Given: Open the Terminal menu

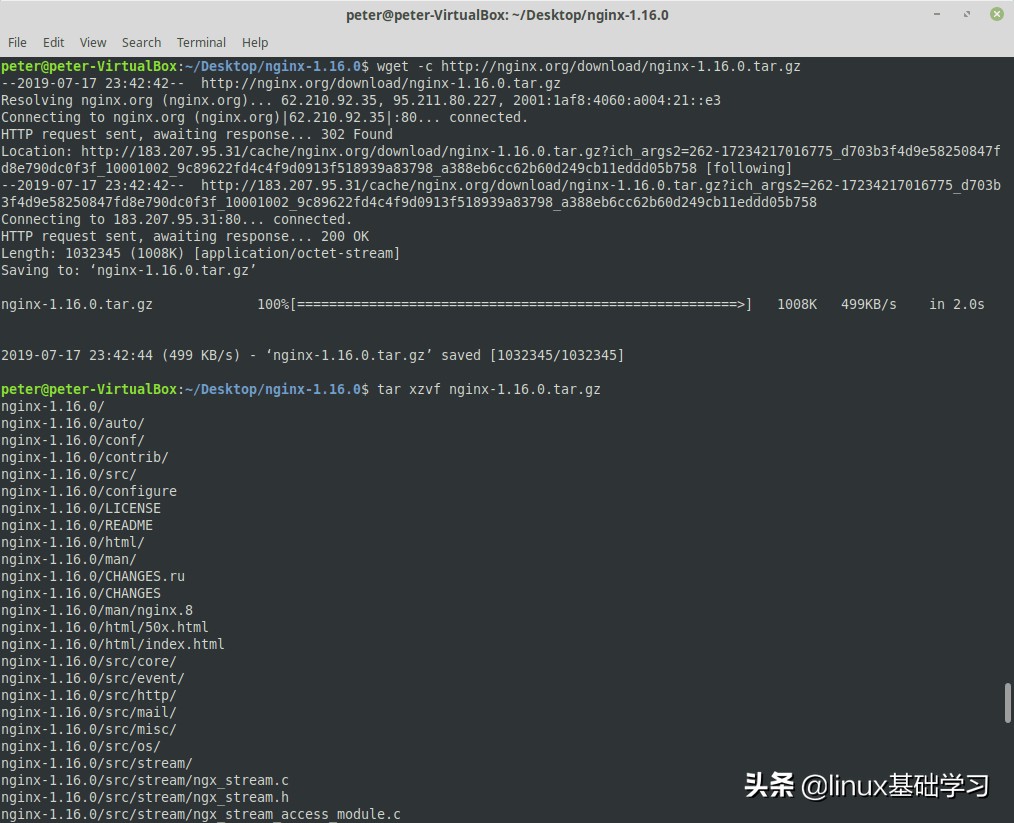Looking at the screenshot, I should (x=201, y=43).
